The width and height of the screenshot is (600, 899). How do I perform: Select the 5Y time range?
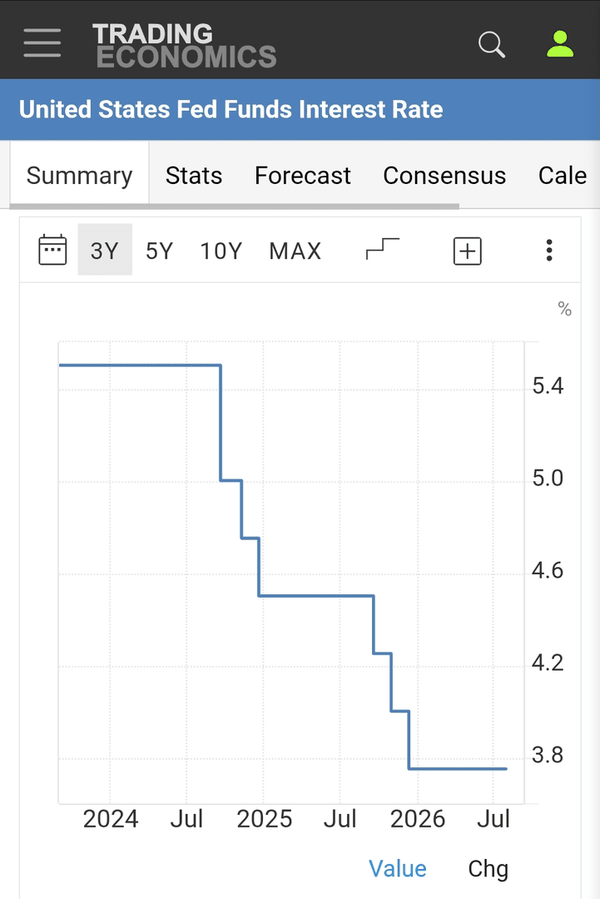[159, 251]
